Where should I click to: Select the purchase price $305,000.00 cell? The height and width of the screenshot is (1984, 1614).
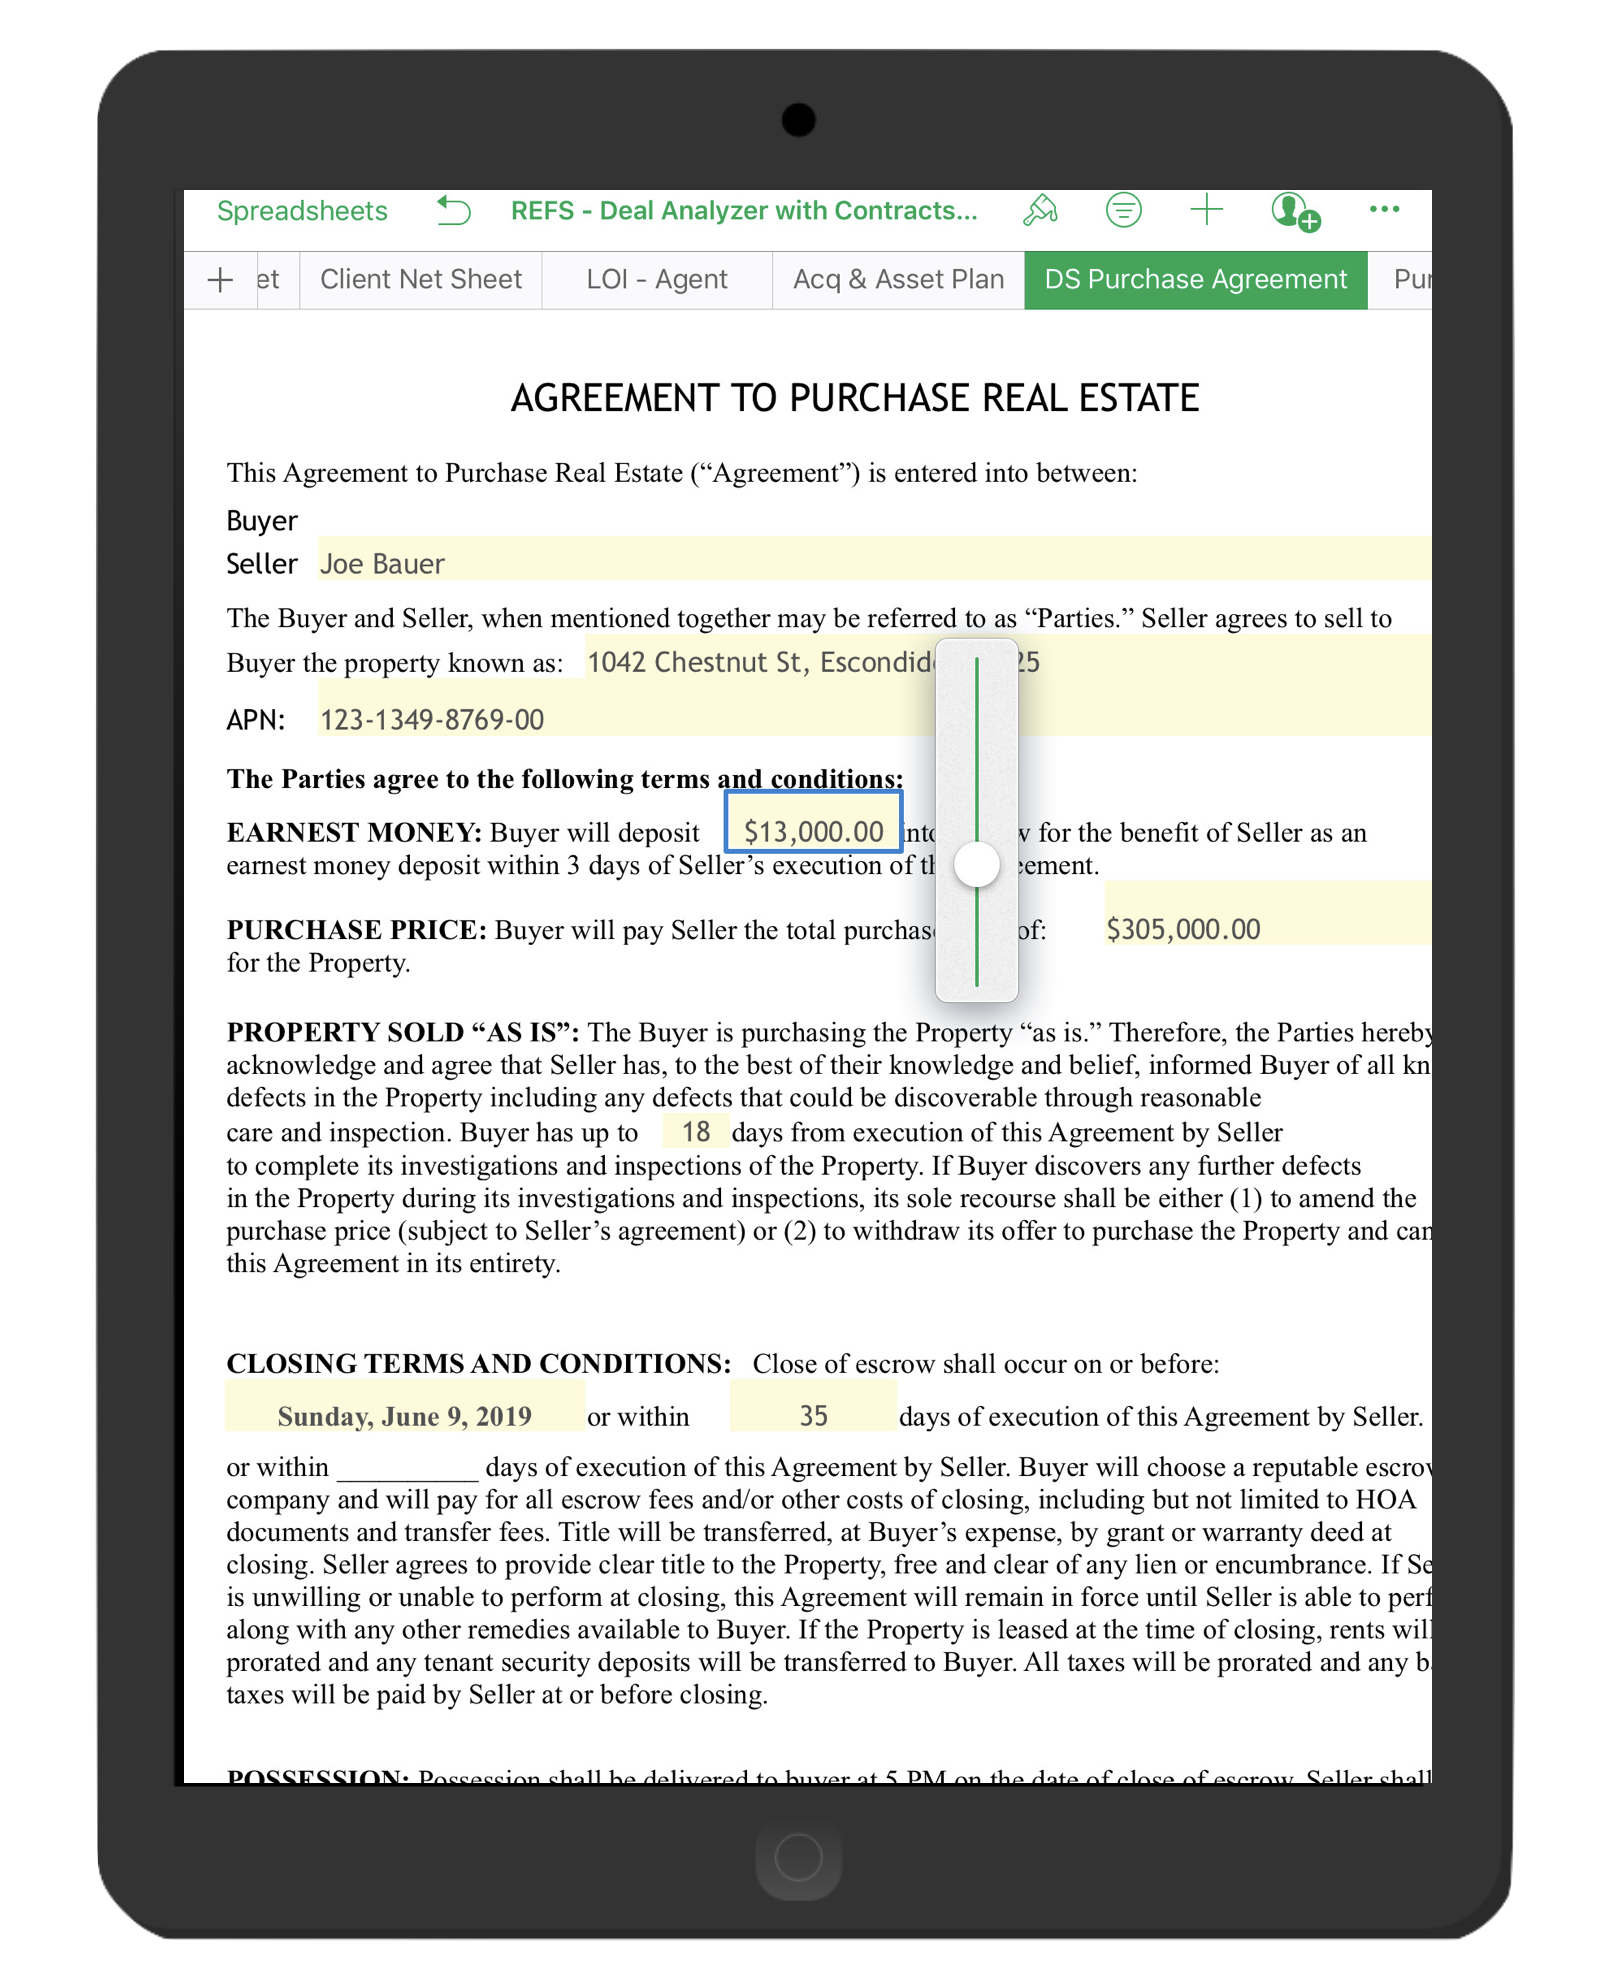(x=1267, y=915)
